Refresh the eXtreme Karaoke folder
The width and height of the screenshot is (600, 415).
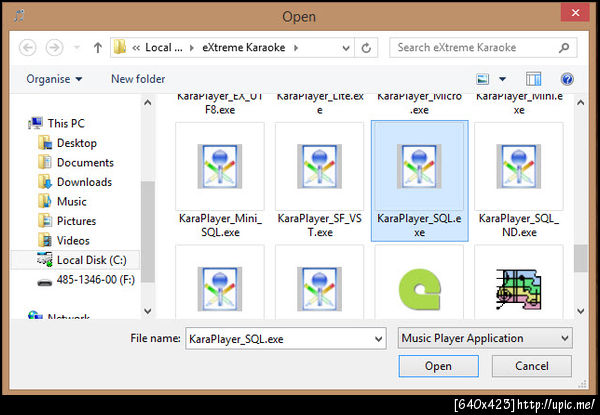click(x=366, y=48)
